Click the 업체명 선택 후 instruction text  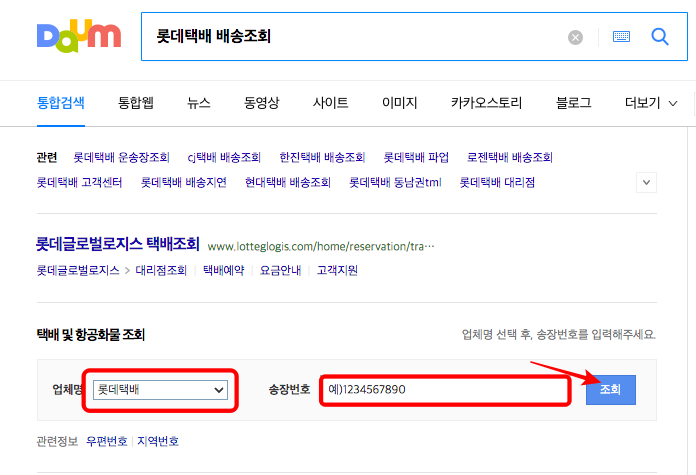[559, 334]
